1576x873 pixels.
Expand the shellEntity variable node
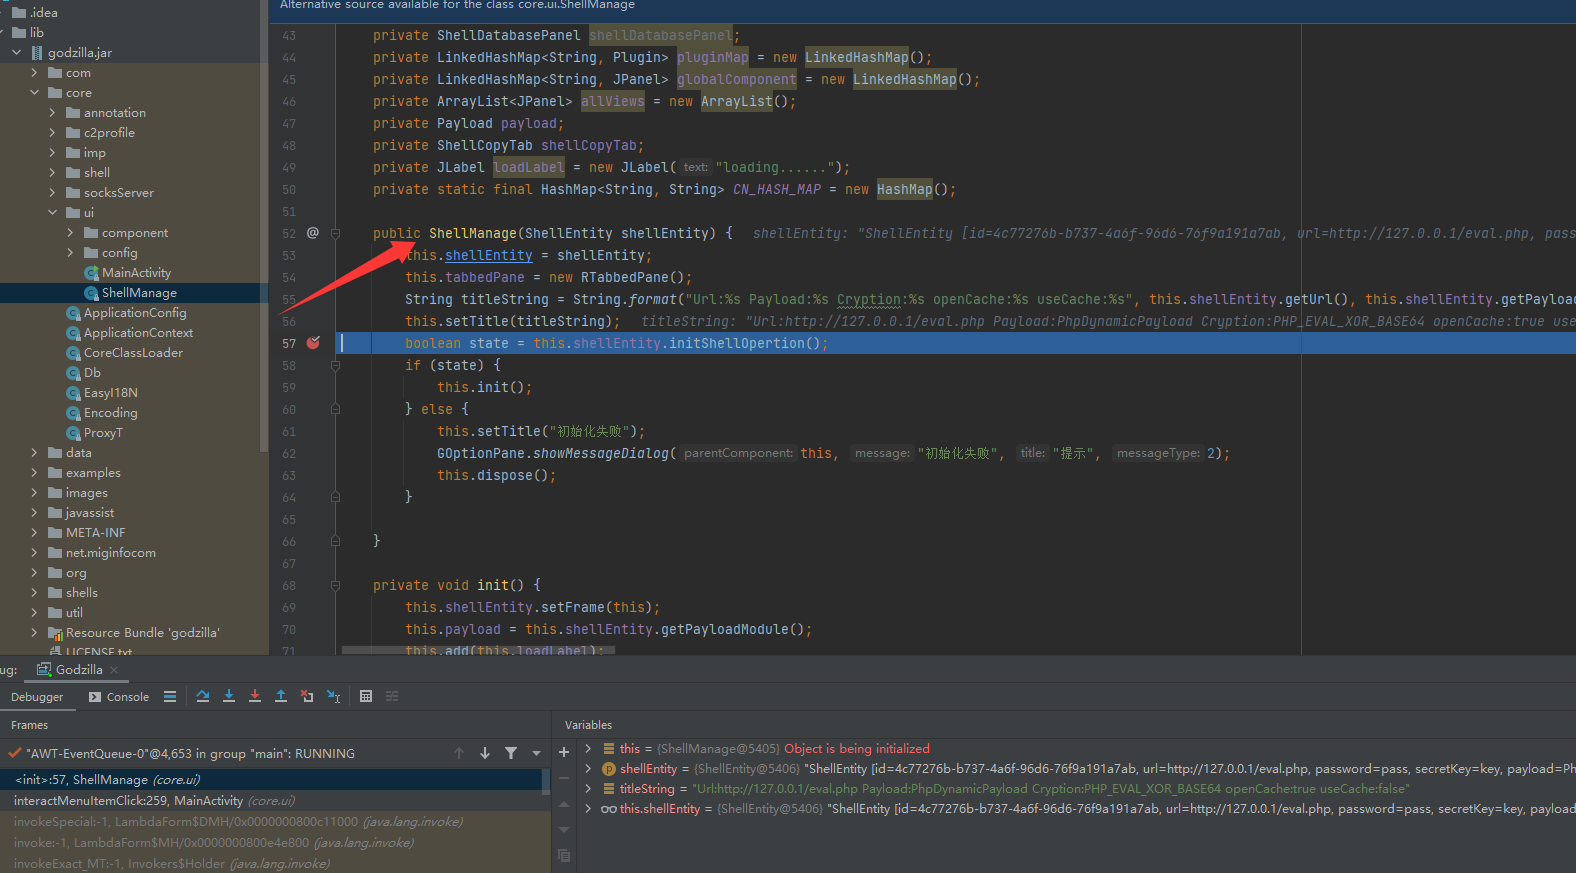click(588, 769)
